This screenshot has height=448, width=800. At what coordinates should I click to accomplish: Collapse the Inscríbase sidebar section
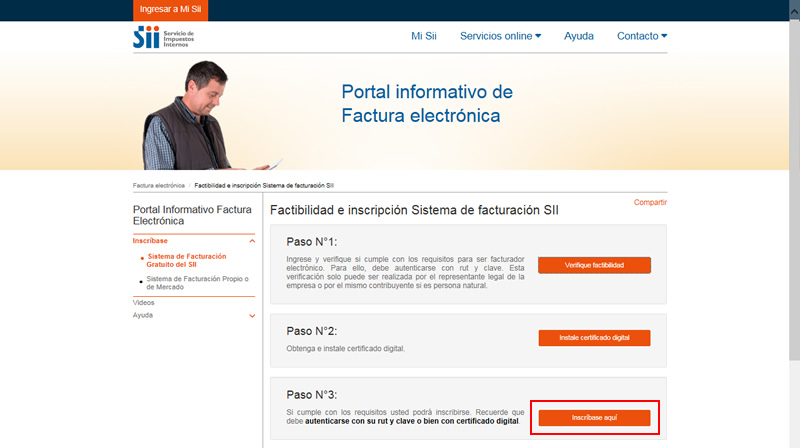252,241
